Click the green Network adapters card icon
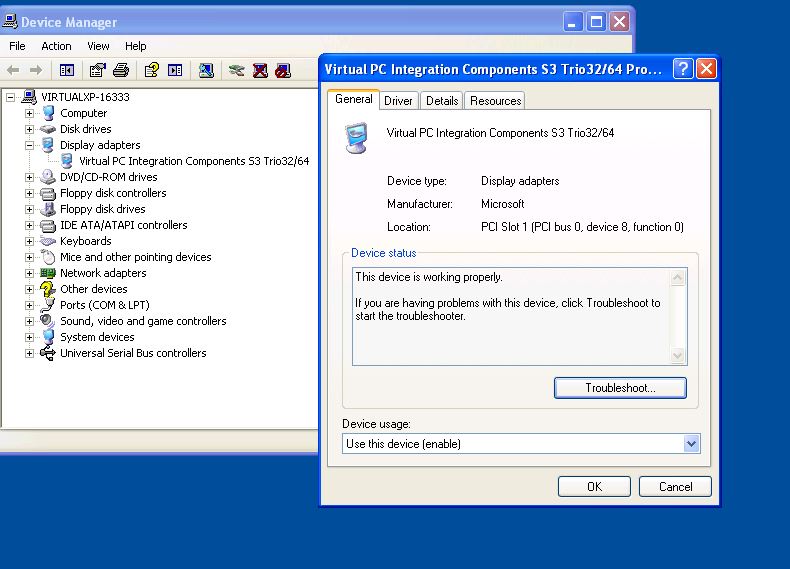Image resolution: width=790 pixels, height=569 pixels. (x=48, y=273)
